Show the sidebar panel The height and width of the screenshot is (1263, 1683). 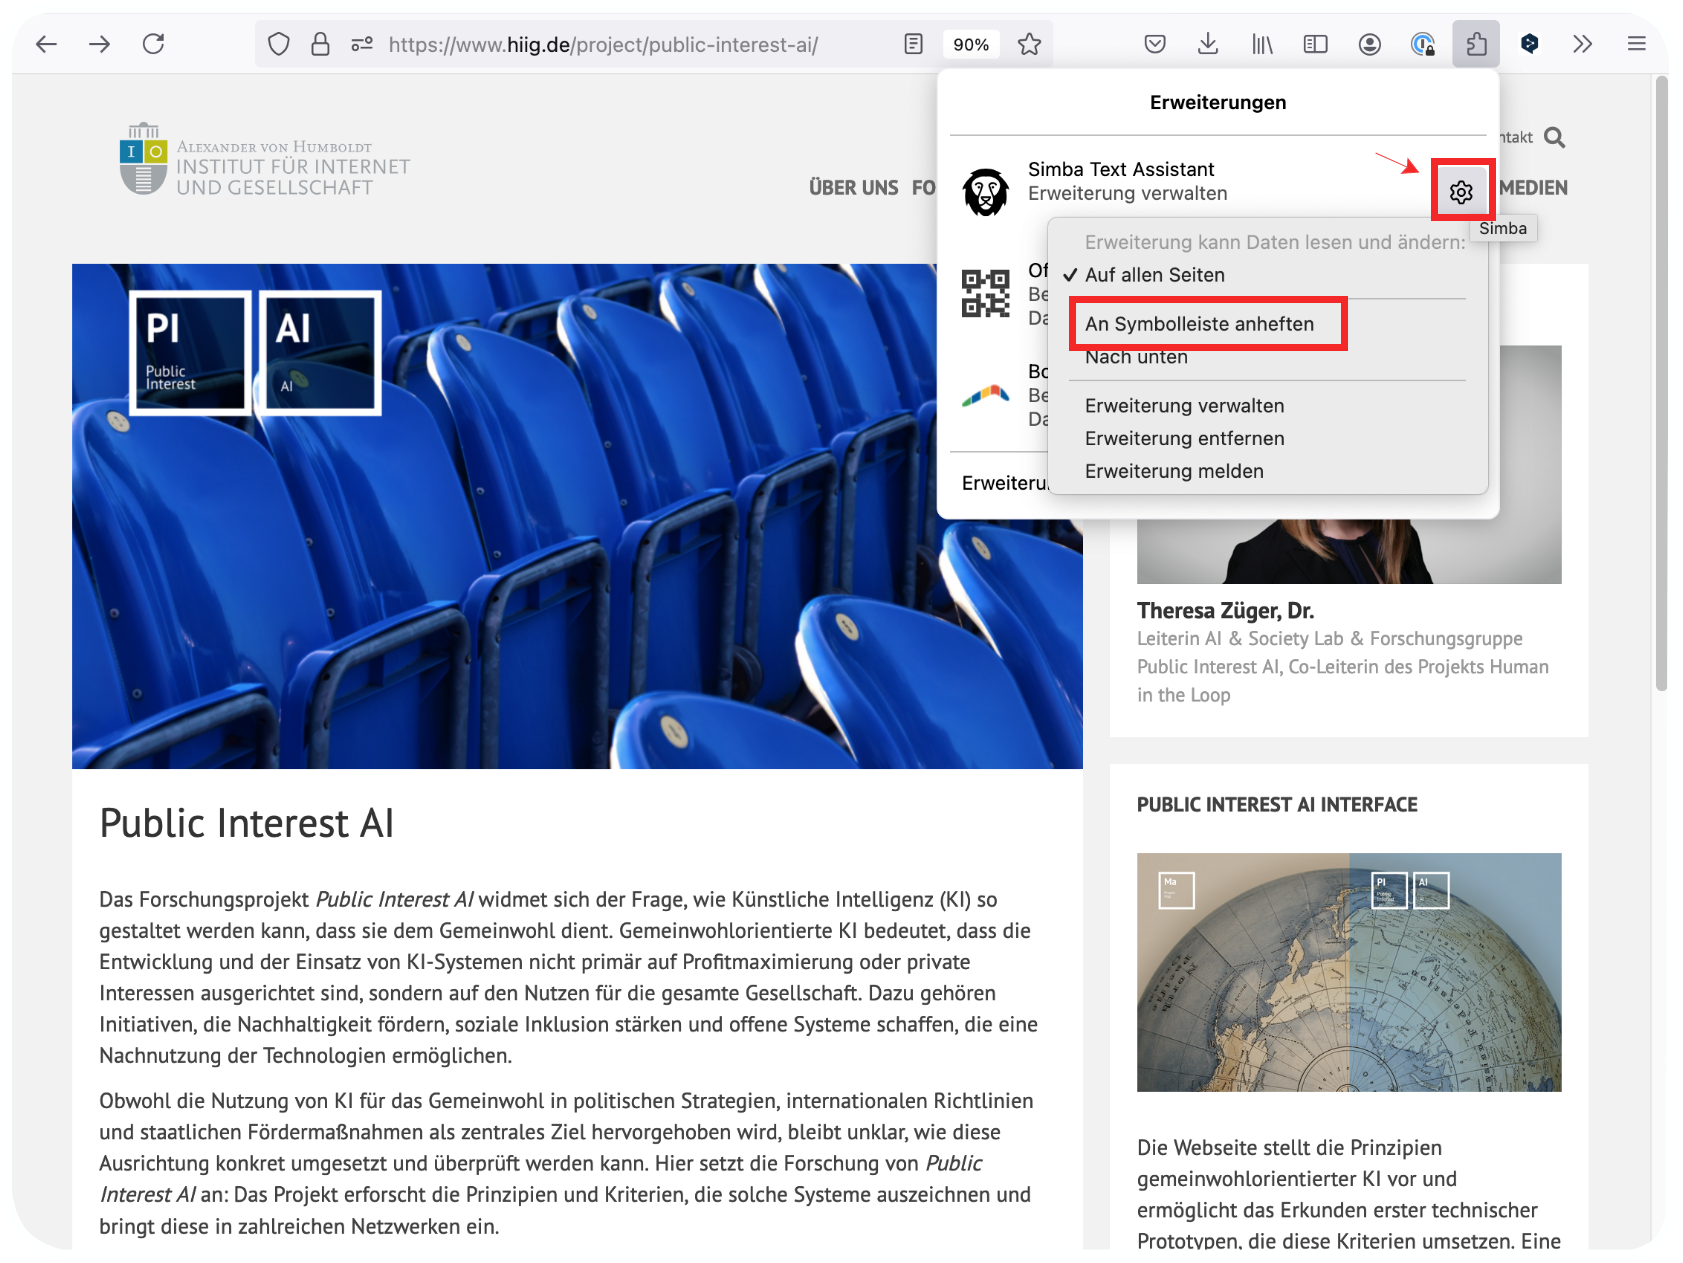point(1315,44)
